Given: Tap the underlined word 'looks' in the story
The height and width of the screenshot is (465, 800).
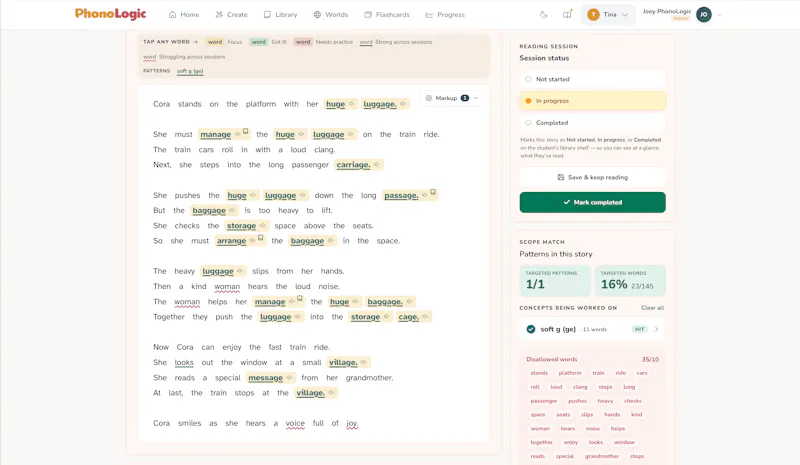Looking at the screenshot, I should [184, 362].
